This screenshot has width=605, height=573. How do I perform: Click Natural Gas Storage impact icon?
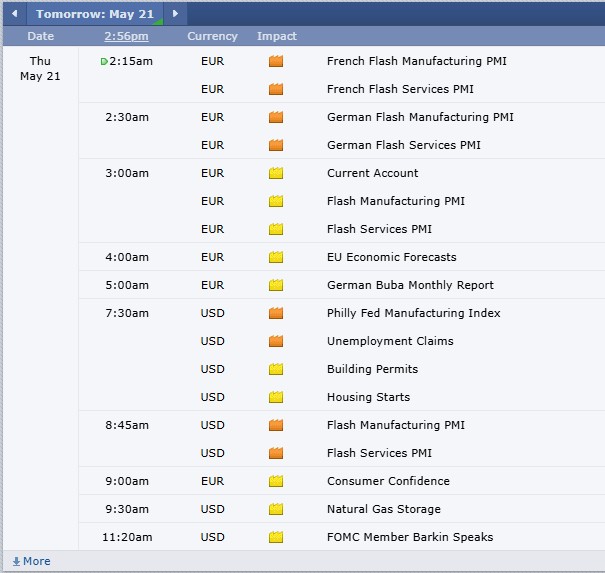click(x=276, y=509)
